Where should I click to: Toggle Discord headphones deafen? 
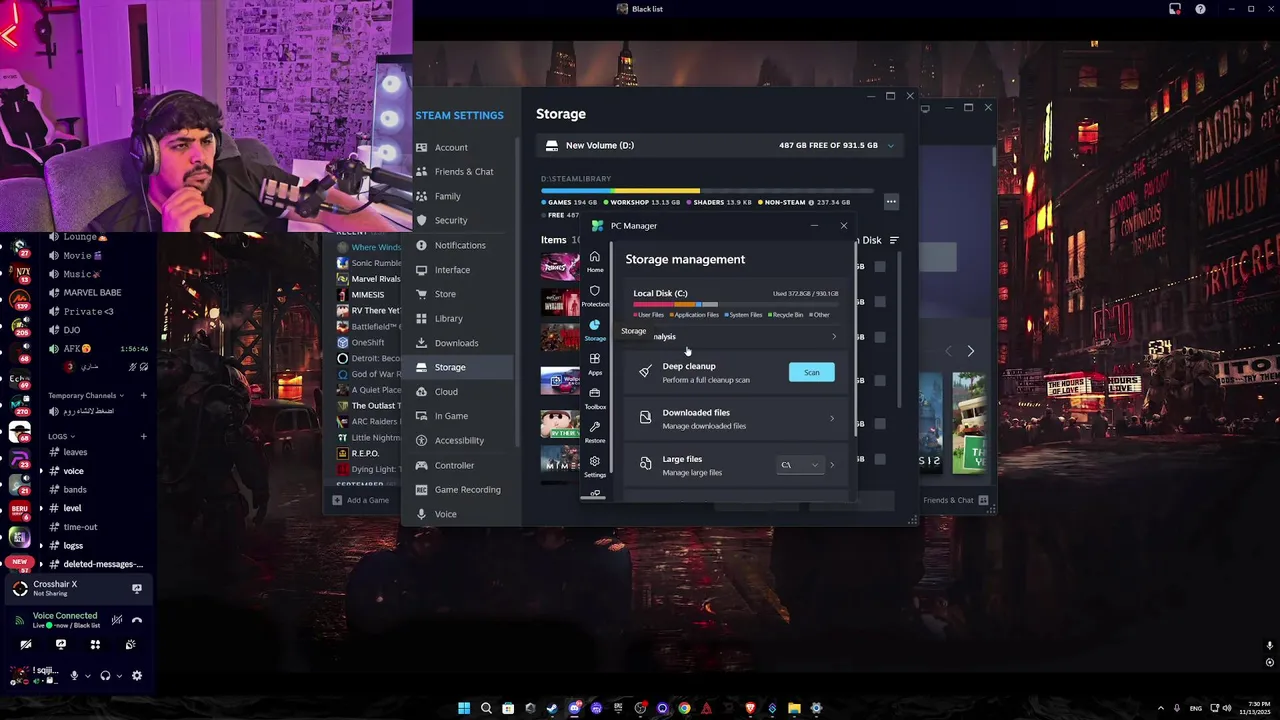[105, 676]
